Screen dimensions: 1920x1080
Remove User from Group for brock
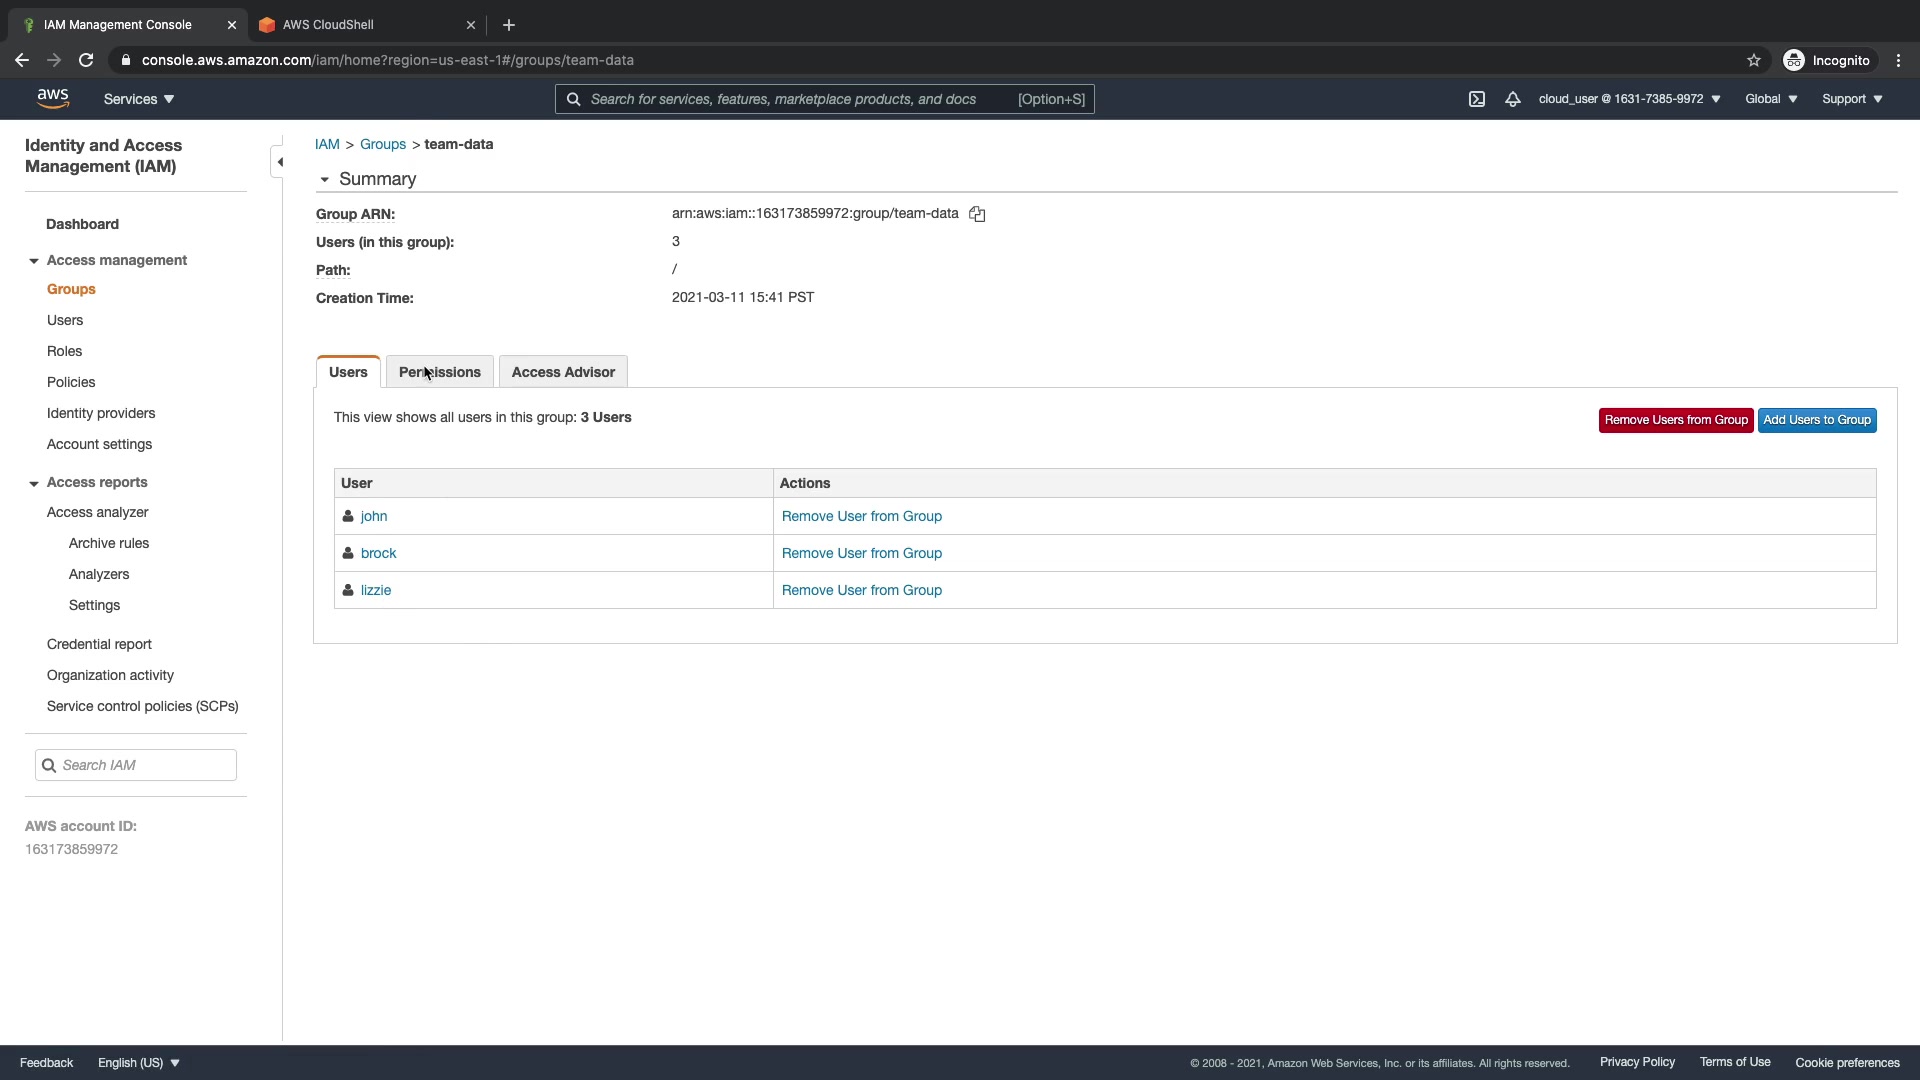tap(862, 553)
